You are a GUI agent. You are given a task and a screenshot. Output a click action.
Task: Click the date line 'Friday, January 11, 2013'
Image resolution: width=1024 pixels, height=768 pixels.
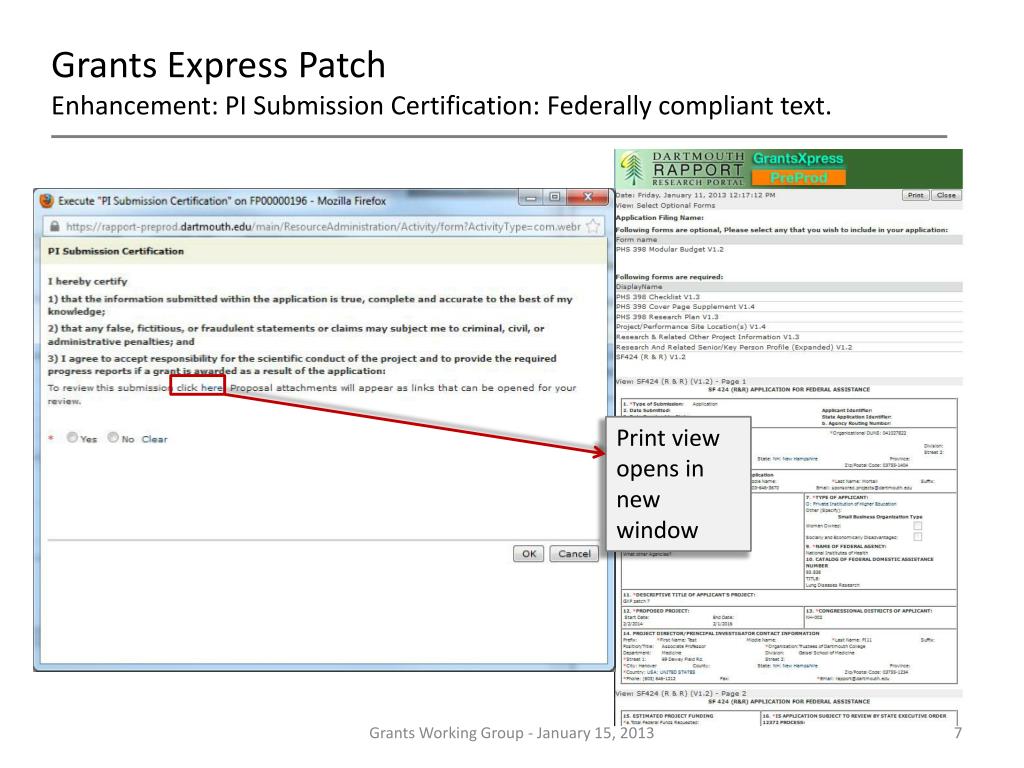click(x=695, y=195)
